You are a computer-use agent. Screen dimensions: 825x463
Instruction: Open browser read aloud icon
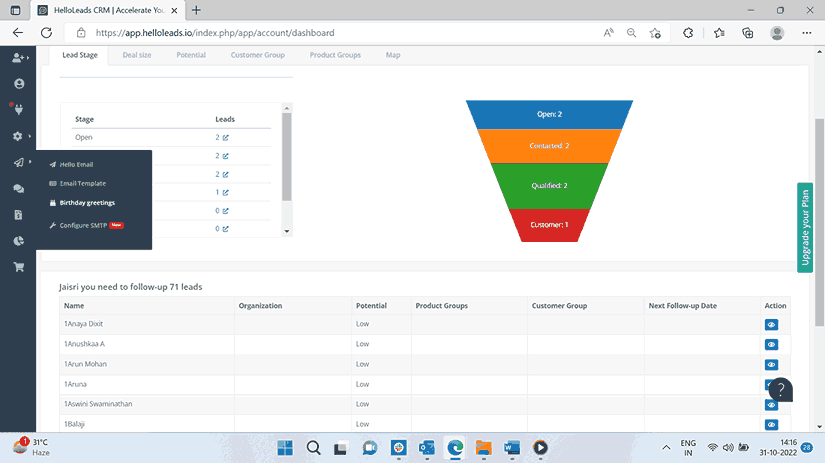click(x=608, y=33)
